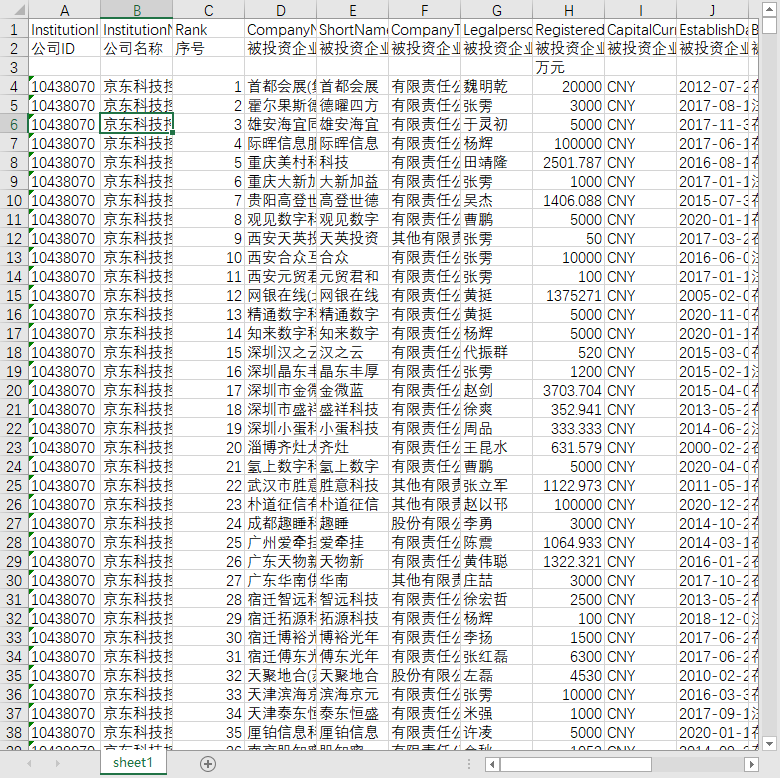Select column I header
The width and height of the screenshot is (780, 778).
(x=640, y=10)
